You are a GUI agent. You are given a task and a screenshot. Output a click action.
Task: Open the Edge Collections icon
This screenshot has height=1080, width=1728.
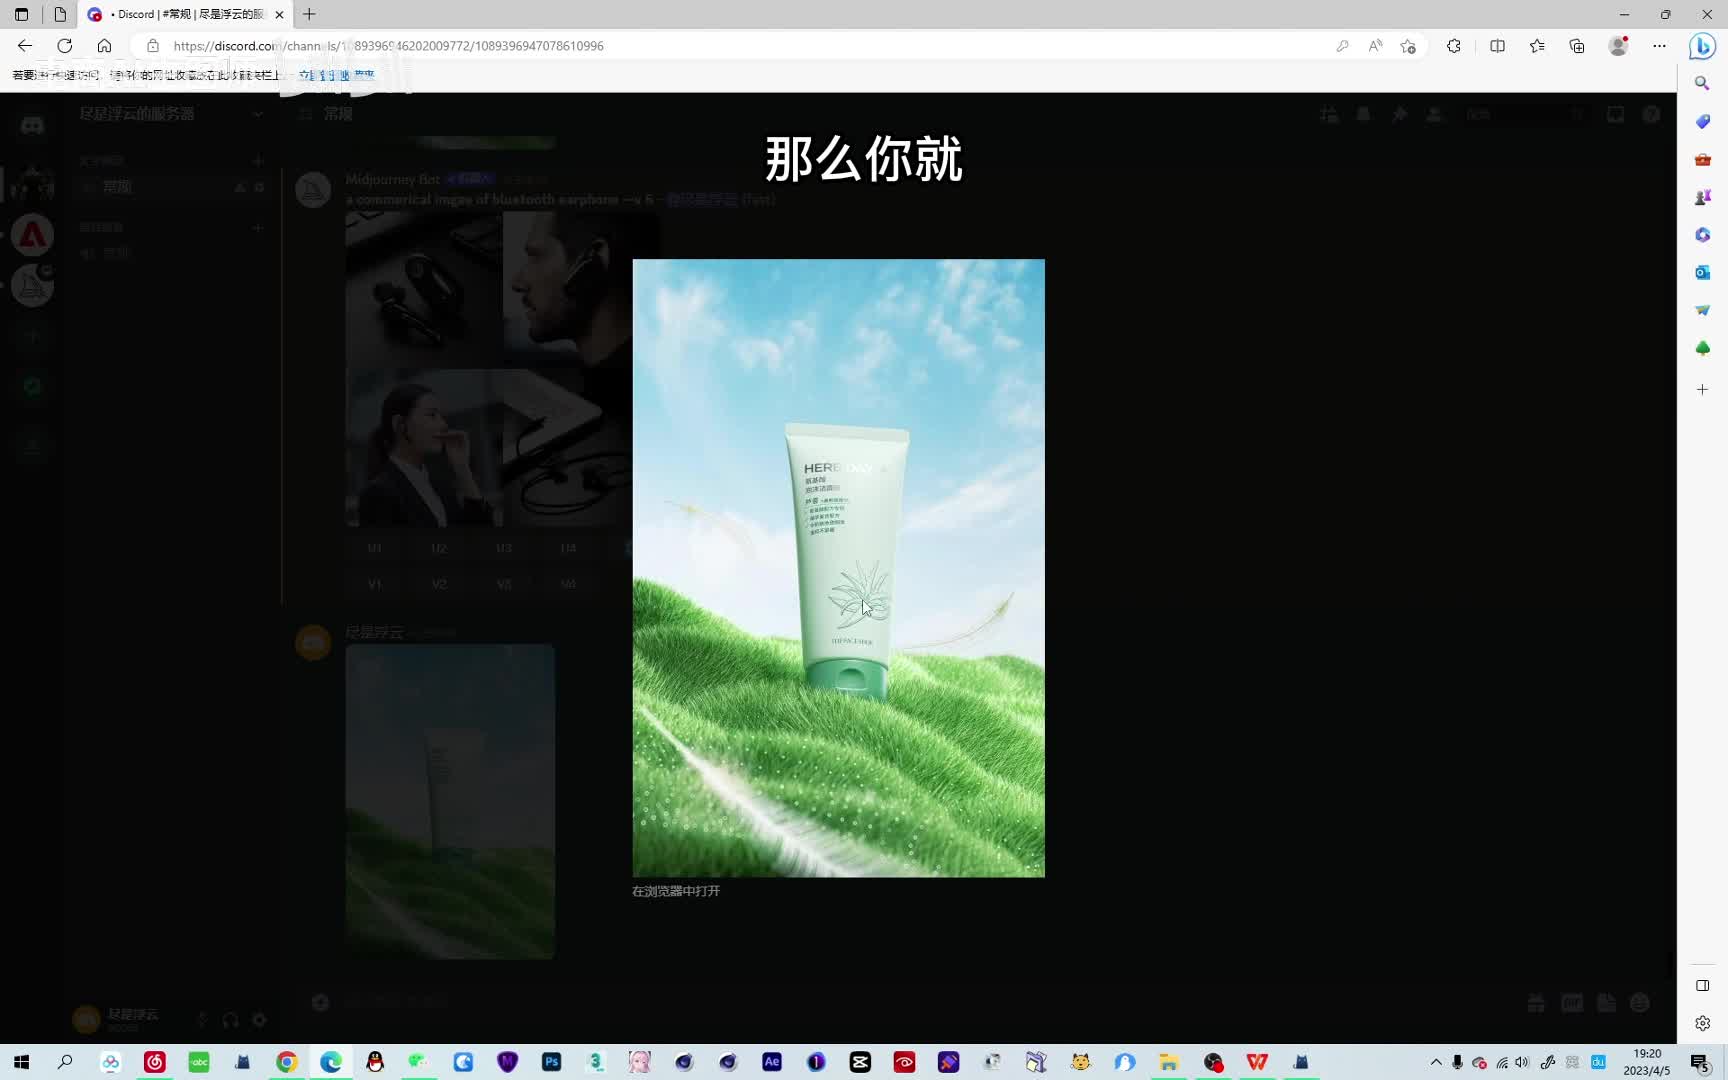(1577, 46)
